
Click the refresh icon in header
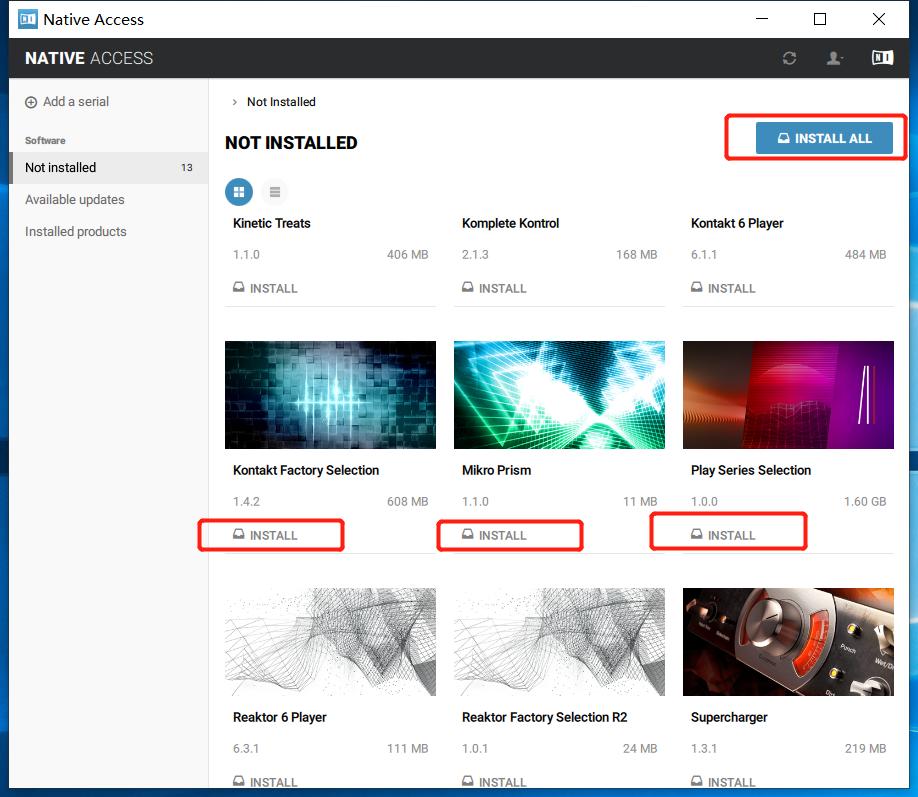tap(789, 58)
